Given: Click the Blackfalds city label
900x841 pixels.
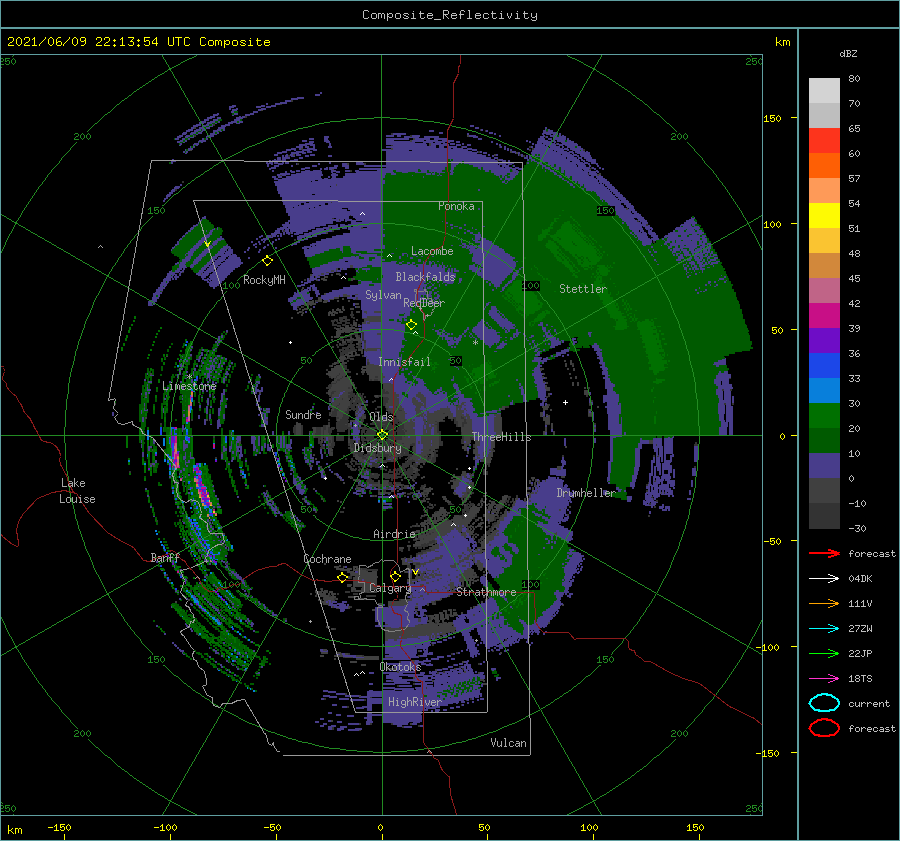Looking at the screenshot, I should click(x=425, y=277).
